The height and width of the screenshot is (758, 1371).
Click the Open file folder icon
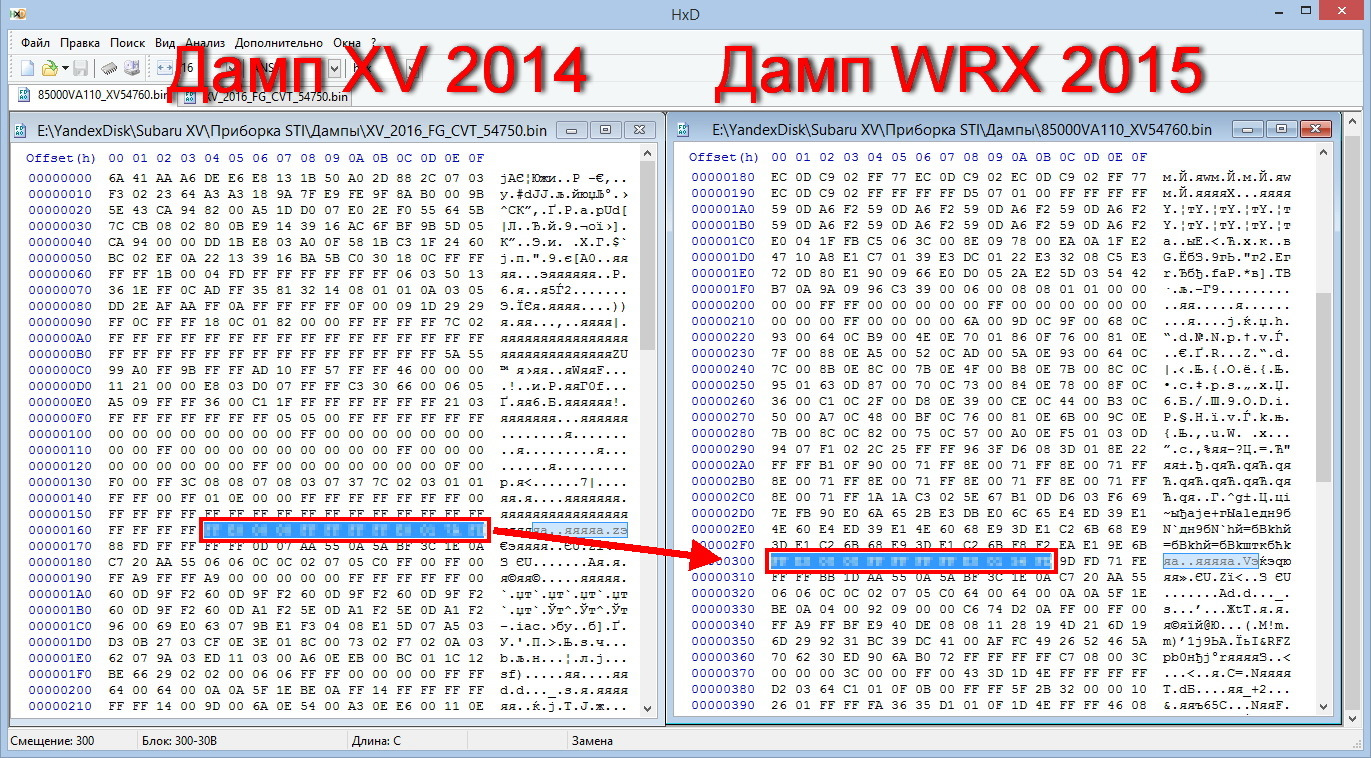(49, 68)
